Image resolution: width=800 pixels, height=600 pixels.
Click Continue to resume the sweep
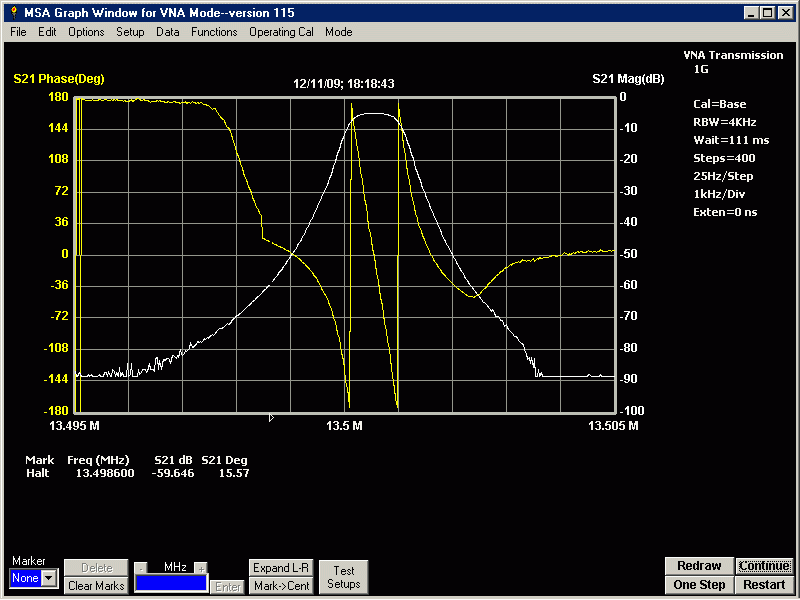[x=765, y=566]
